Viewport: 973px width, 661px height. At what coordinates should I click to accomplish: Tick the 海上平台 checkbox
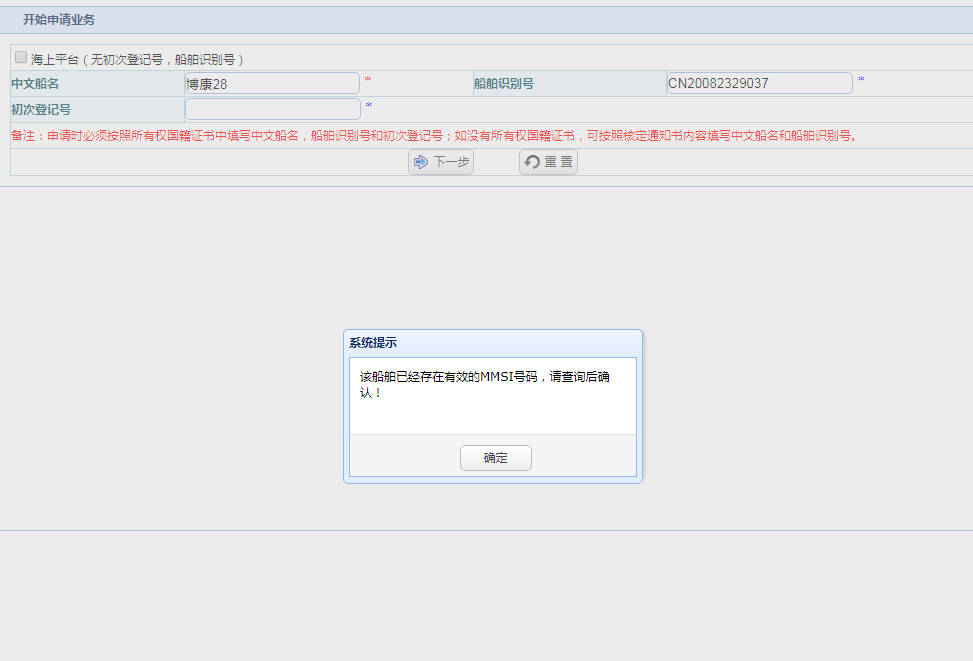tap(21, 58)
